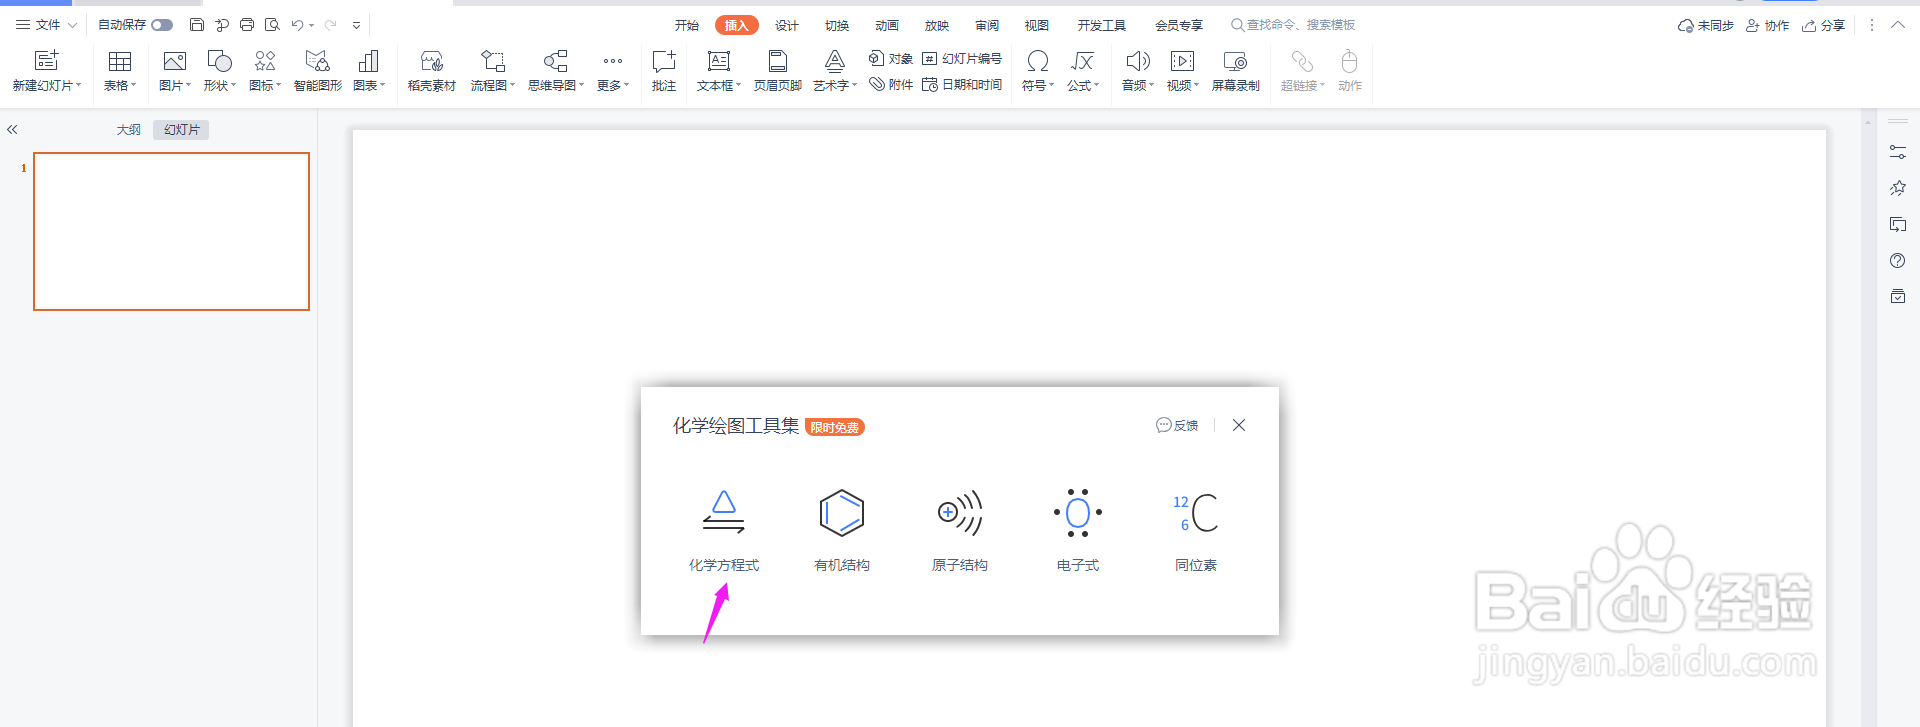Close the 化学绘图工具集 dialog

click(1239, 425)
